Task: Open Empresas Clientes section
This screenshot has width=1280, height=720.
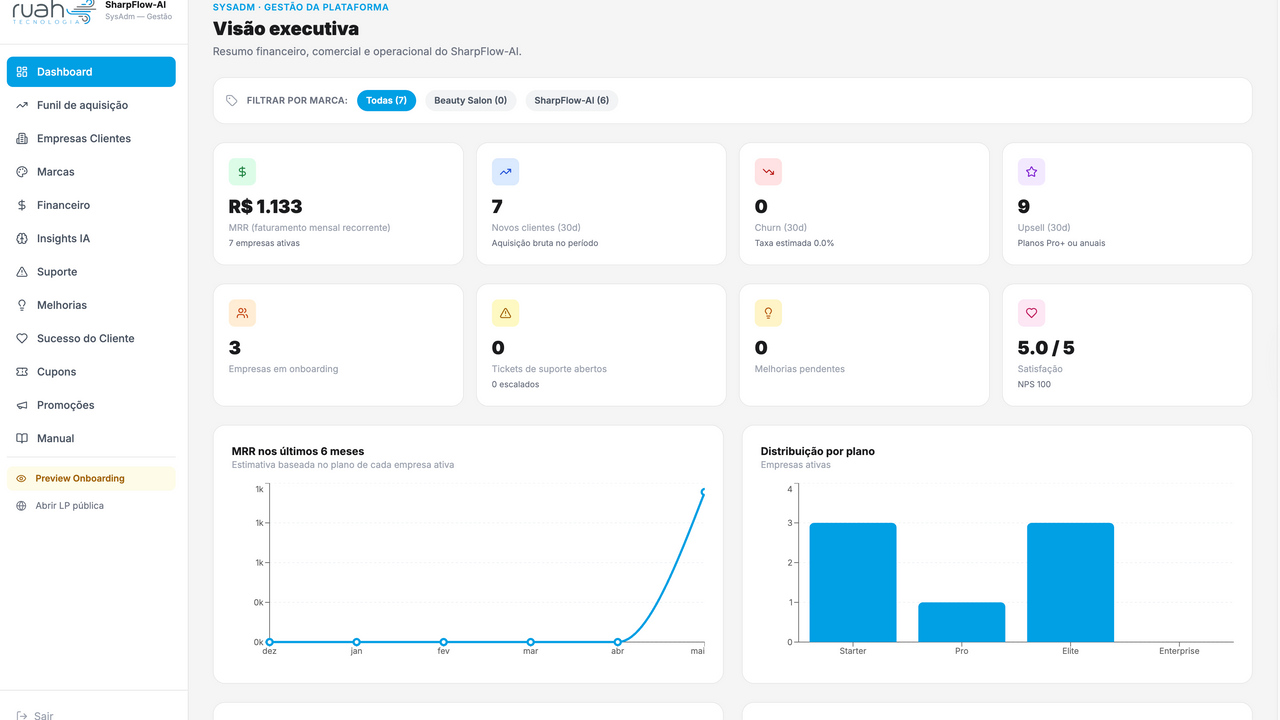Action: point(91,138)
